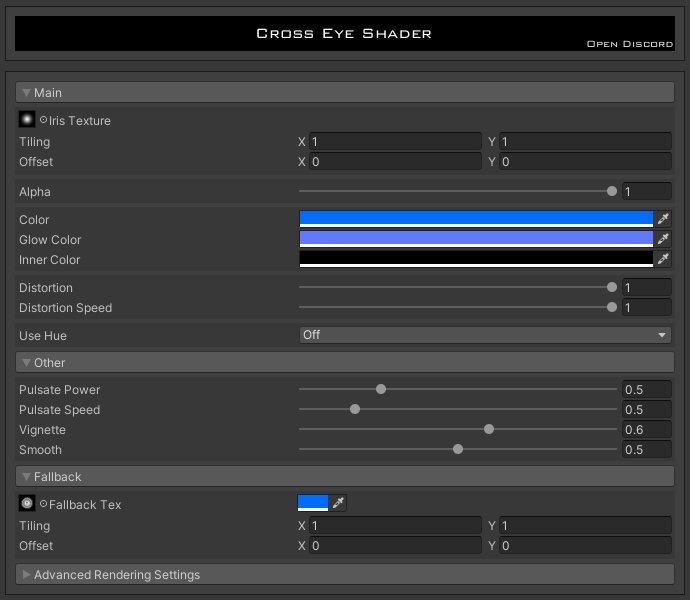Click the Alpha value input field
Screen dimensions: 690x600
(x=646, y=191)
